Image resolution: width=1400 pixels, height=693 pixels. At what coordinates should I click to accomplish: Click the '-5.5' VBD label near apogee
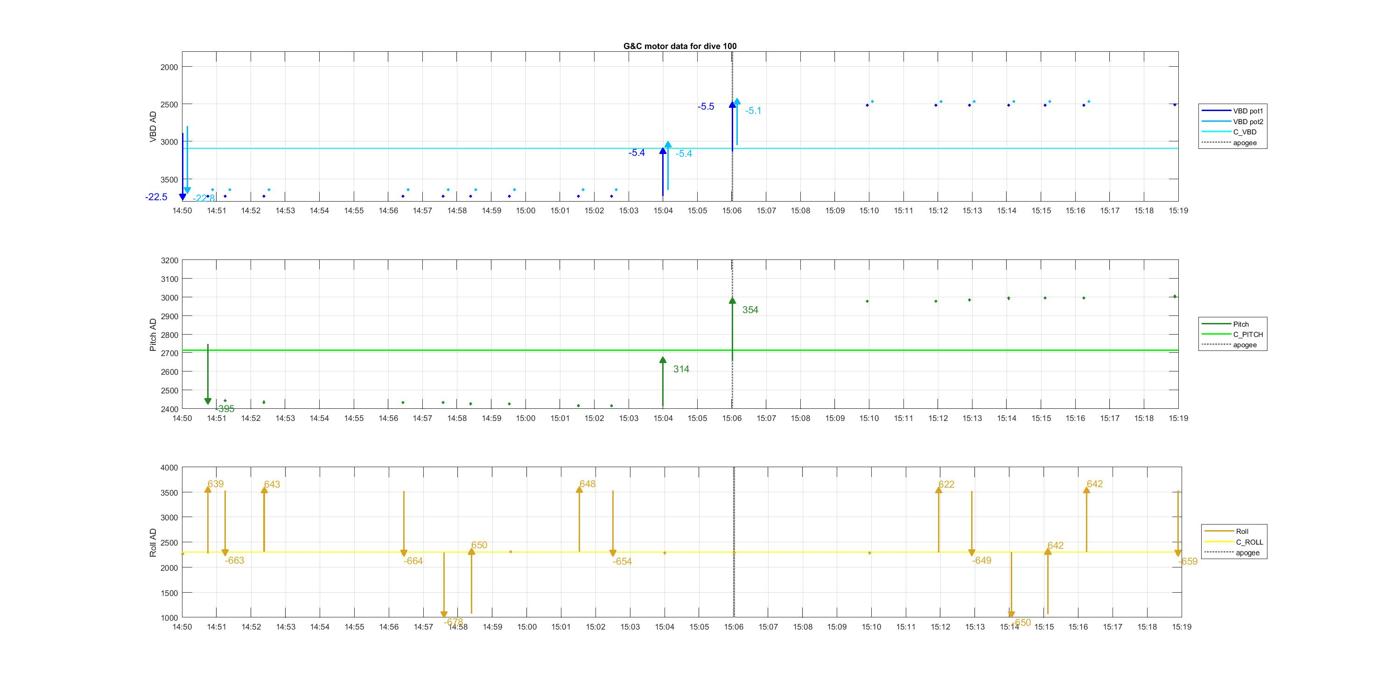(x=706, y=106)
